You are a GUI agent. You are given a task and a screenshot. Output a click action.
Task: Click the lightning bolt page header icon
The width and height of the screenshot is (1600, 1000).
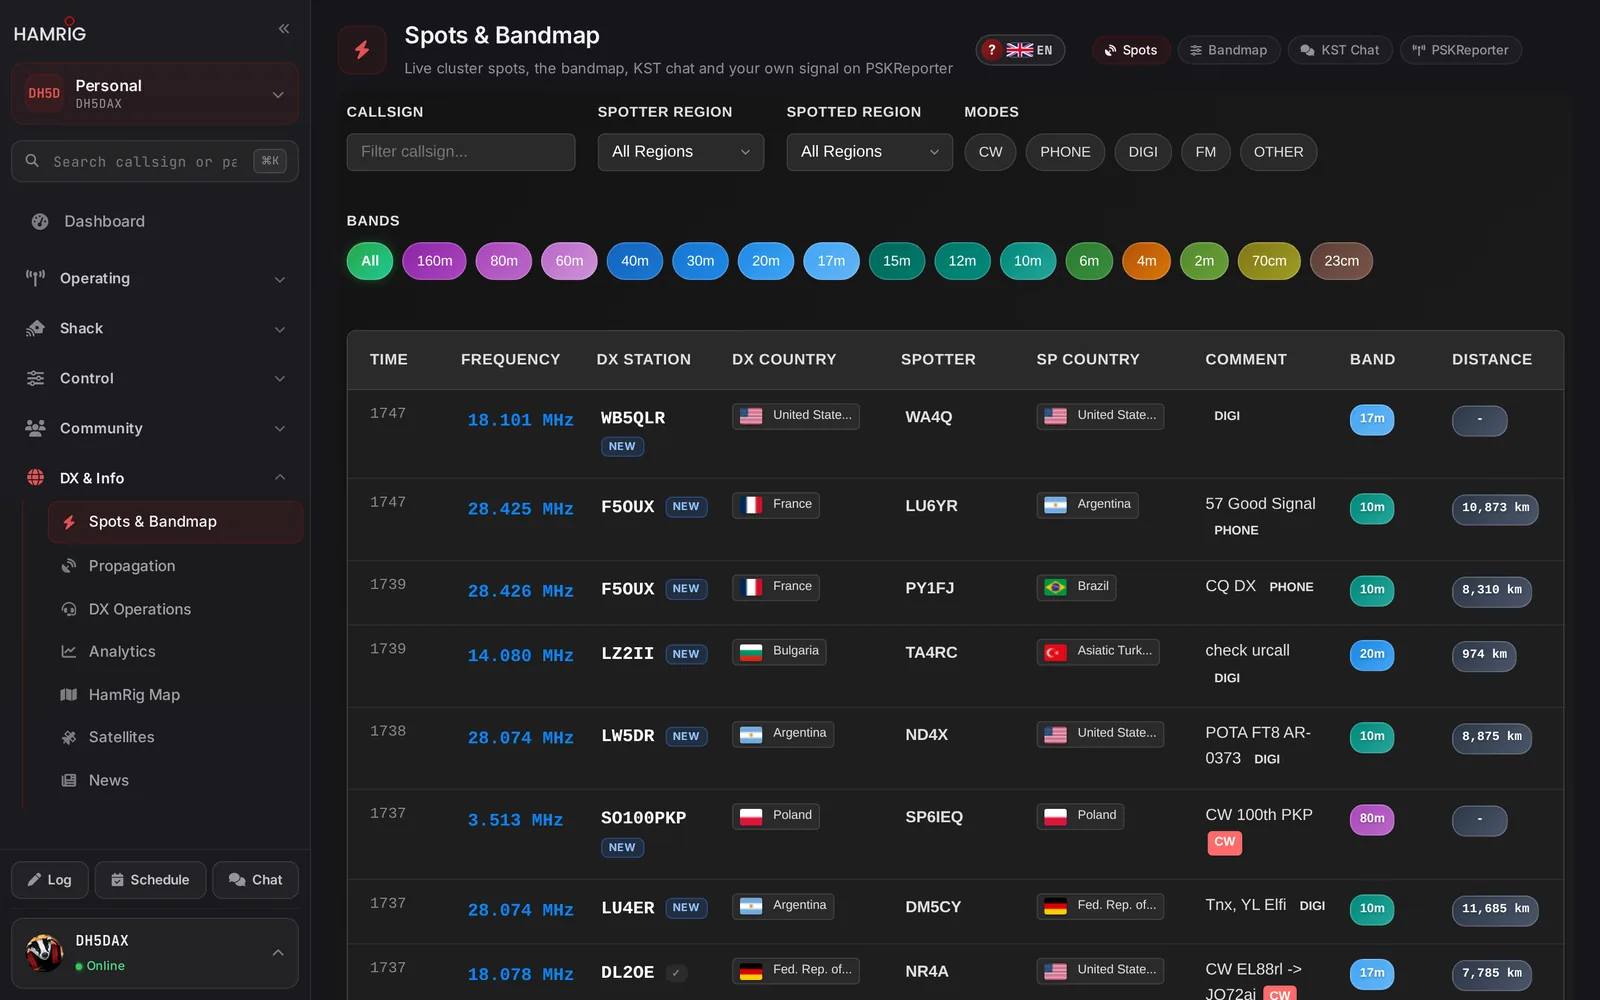[362, 50]
